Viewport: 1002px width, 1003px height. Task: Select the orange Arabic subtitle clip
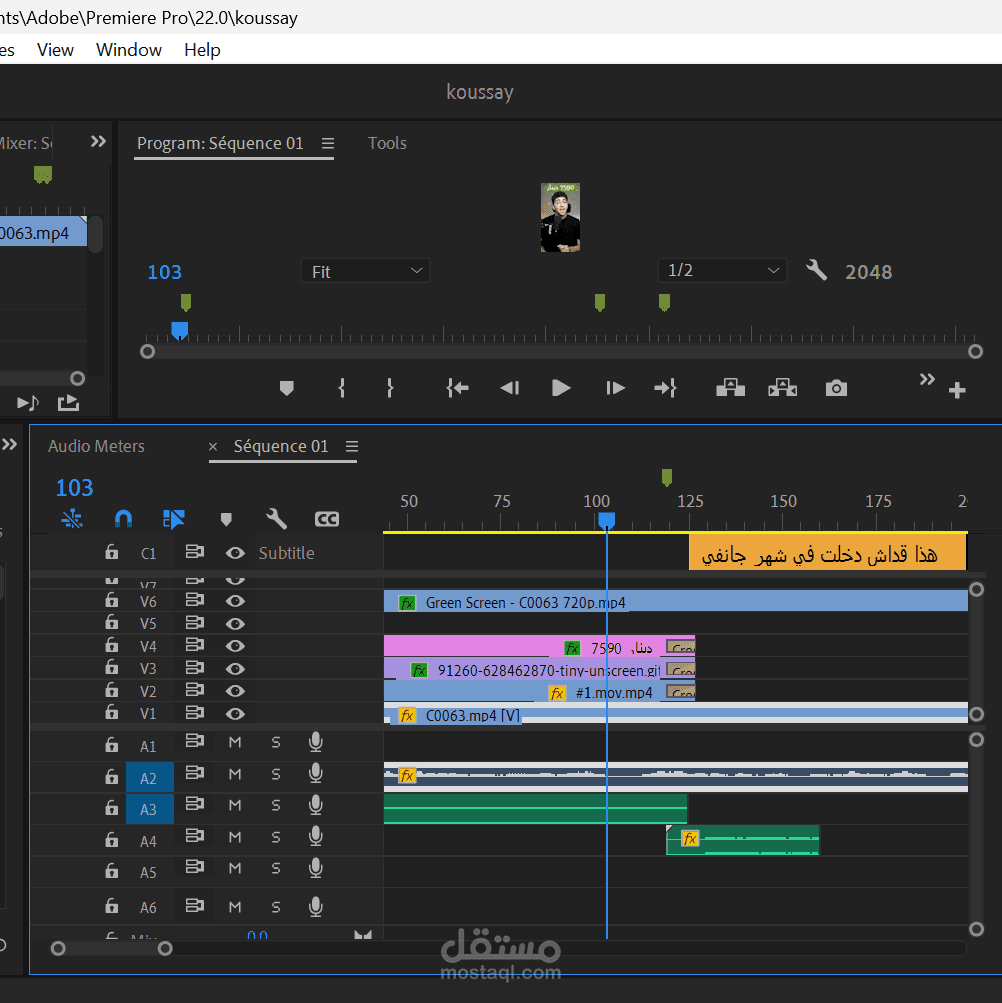pos(827,552)
